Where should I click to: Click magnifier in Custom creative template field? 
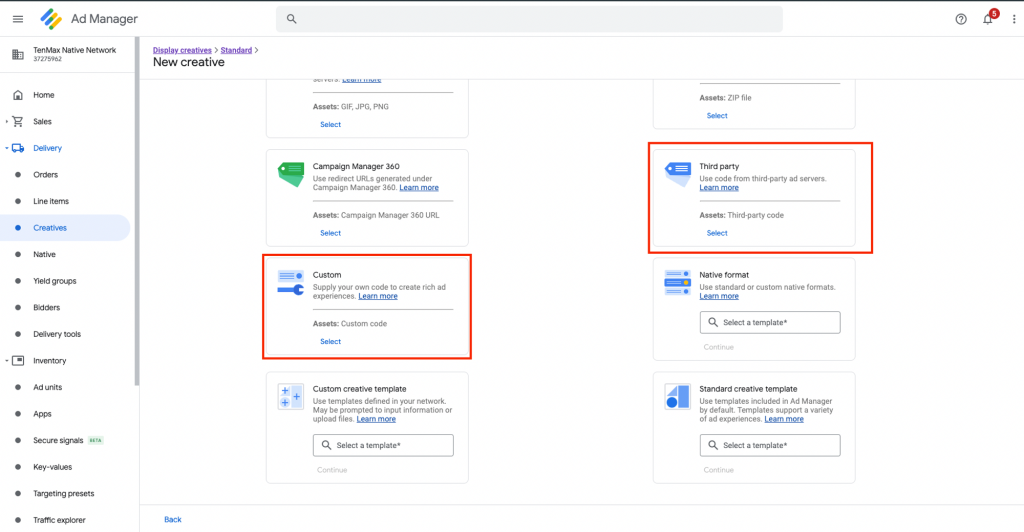[x=326, y=445]
